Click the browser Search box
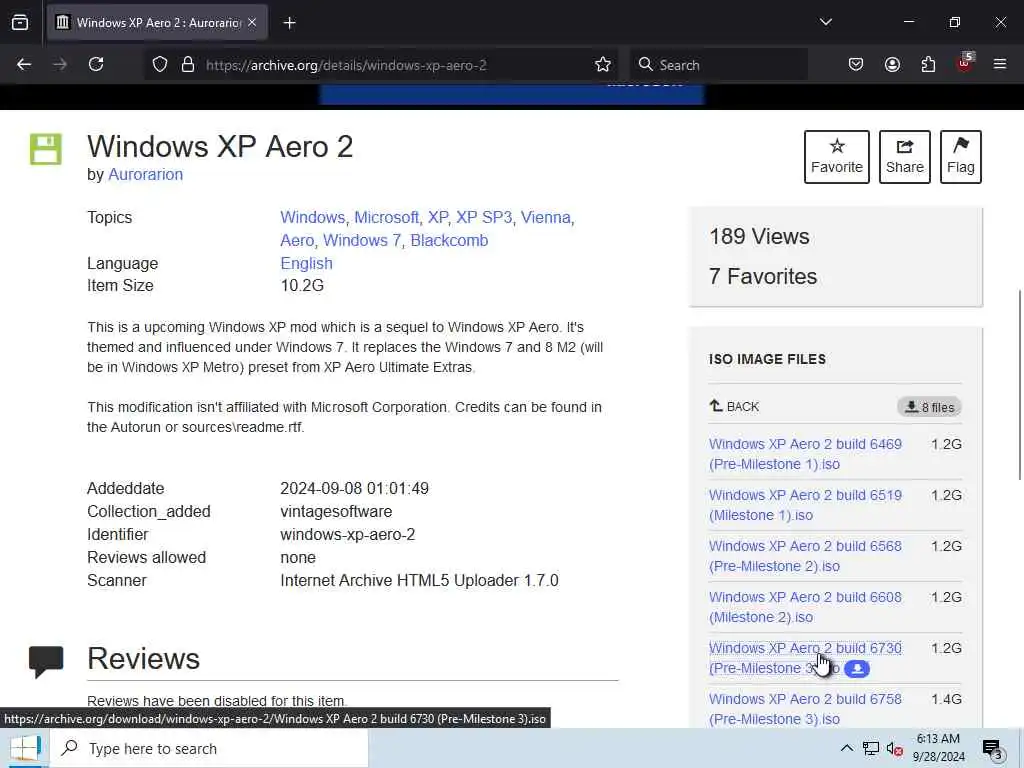This screenshot has height=768, width=1024. (x=719, y=65)
